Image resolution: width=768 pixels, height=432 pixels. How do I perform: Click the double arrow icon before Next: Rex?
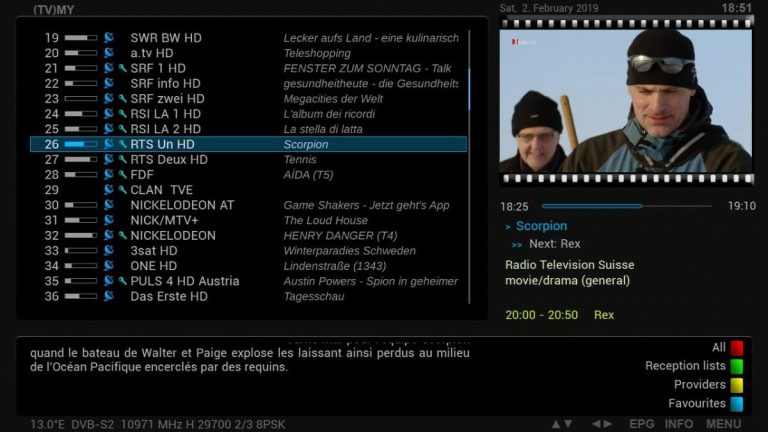coord(517,244)
